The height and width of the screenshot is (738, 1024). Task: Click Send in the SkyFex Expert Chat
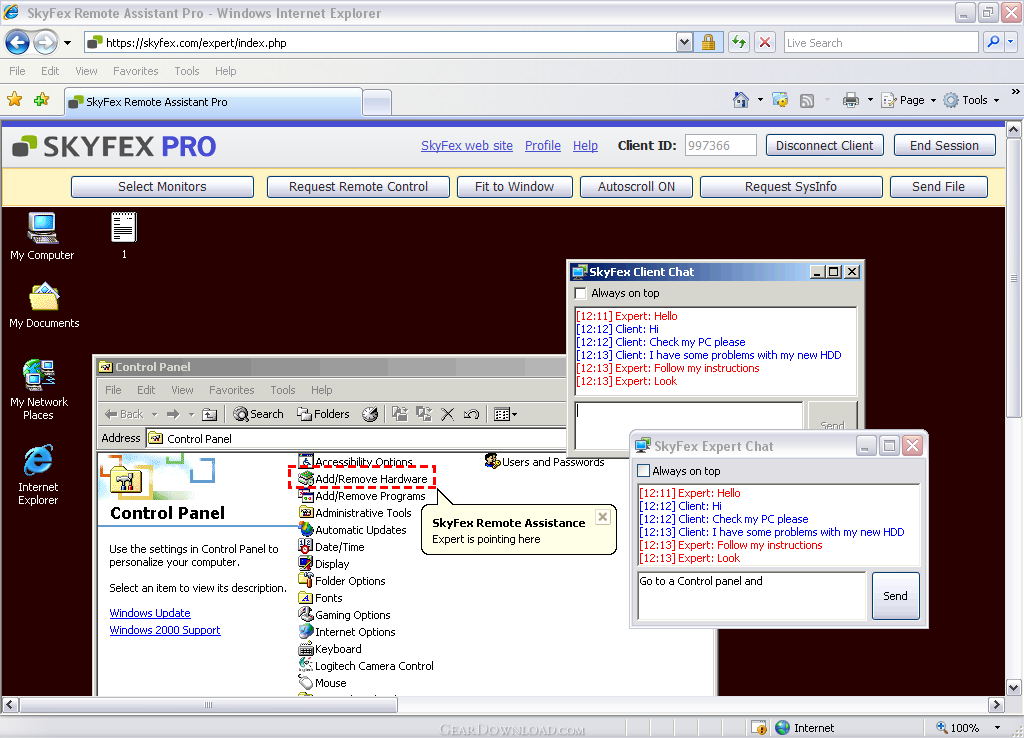pyautogui.click(x=895, y=596)
